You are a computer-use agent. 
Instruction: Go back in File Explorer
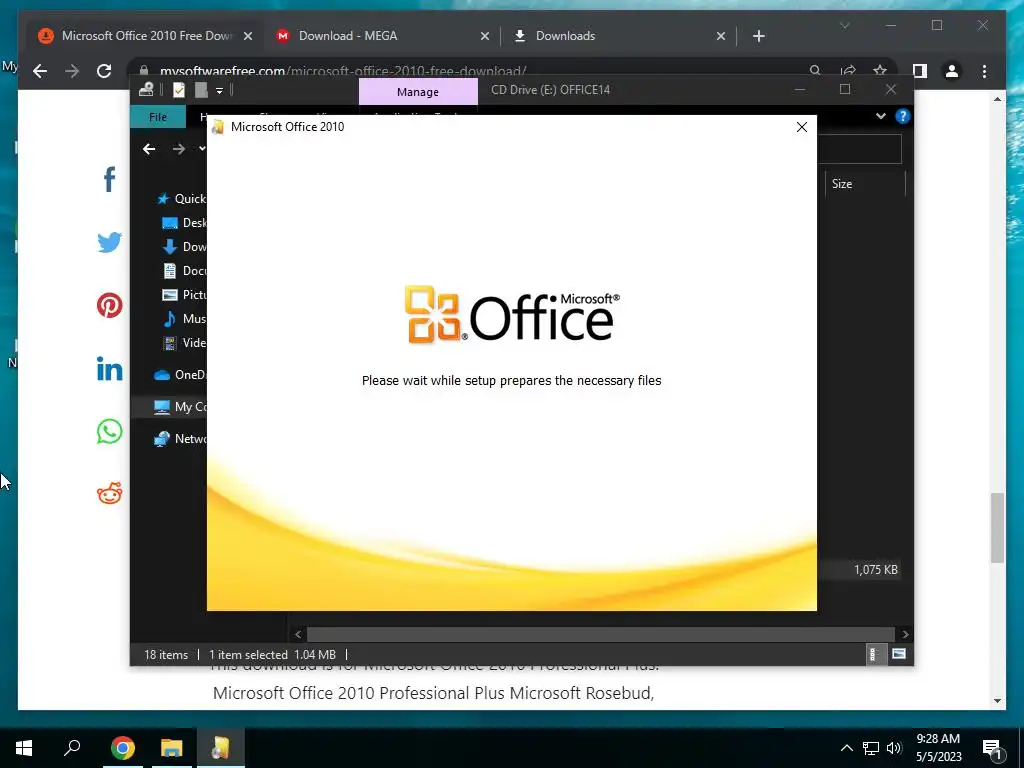tap(149, 150)
